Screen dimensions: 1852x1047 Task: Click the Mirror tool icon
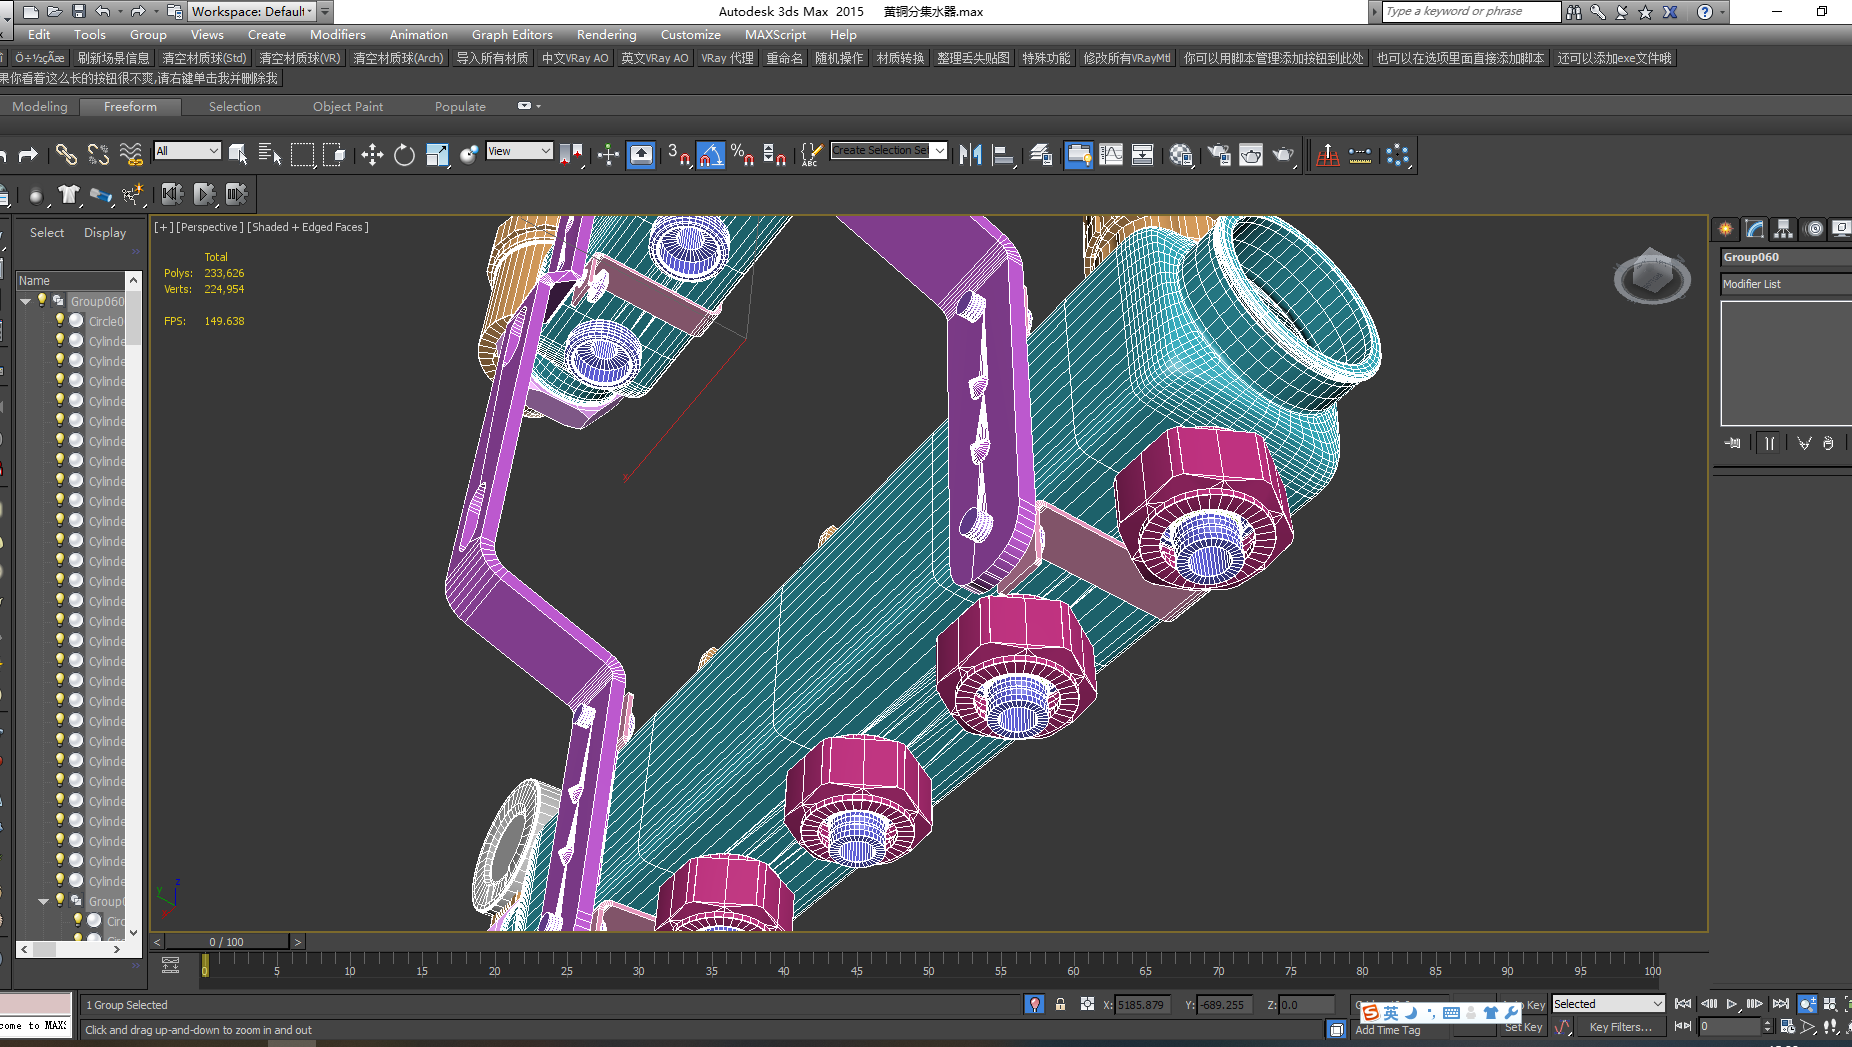[970, 154]
